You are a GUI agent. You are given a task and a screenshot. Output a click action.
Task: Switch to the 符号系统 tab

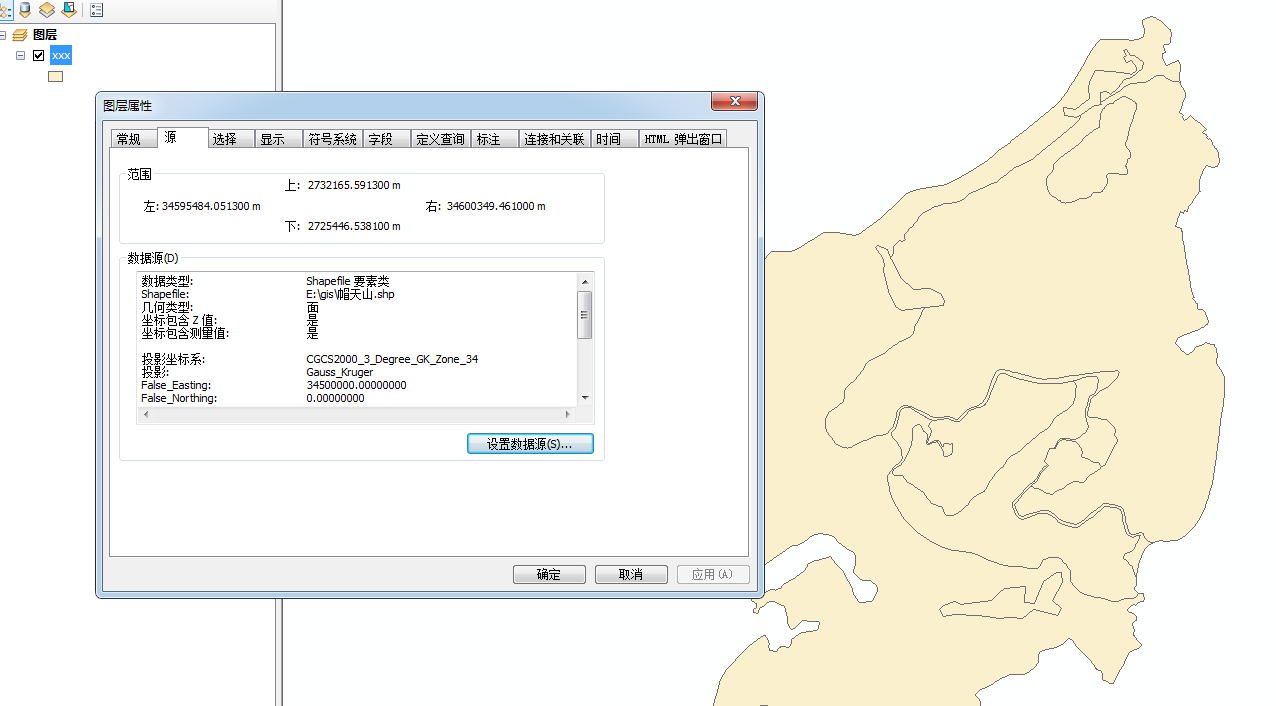(x=332, y=139)
